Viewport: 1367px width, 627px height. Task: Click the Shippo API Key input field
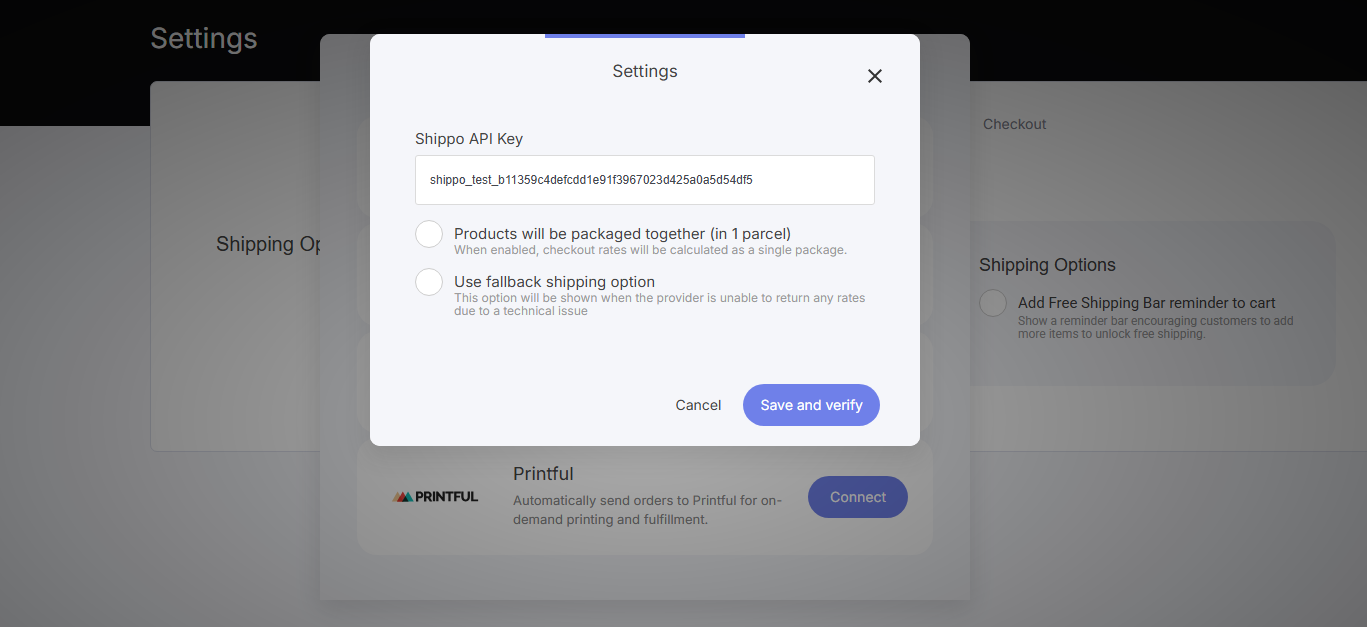(645, 180)
